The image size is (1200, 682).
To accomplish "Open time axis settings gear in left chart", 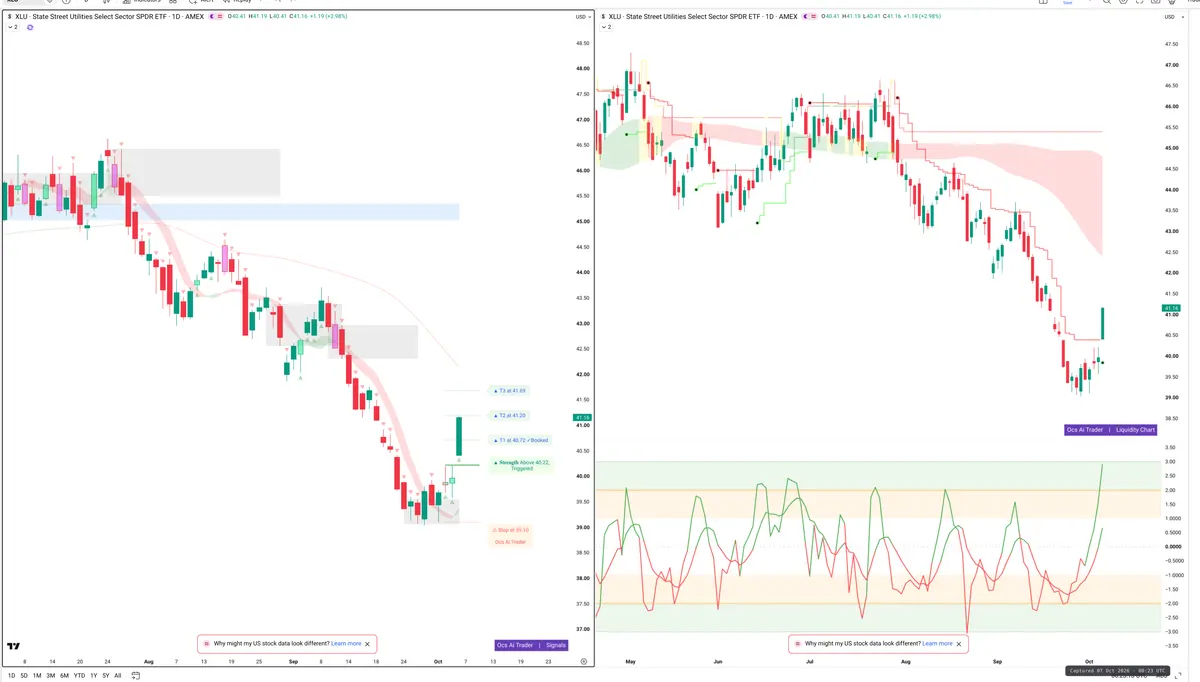I will [x=583, y=661].
